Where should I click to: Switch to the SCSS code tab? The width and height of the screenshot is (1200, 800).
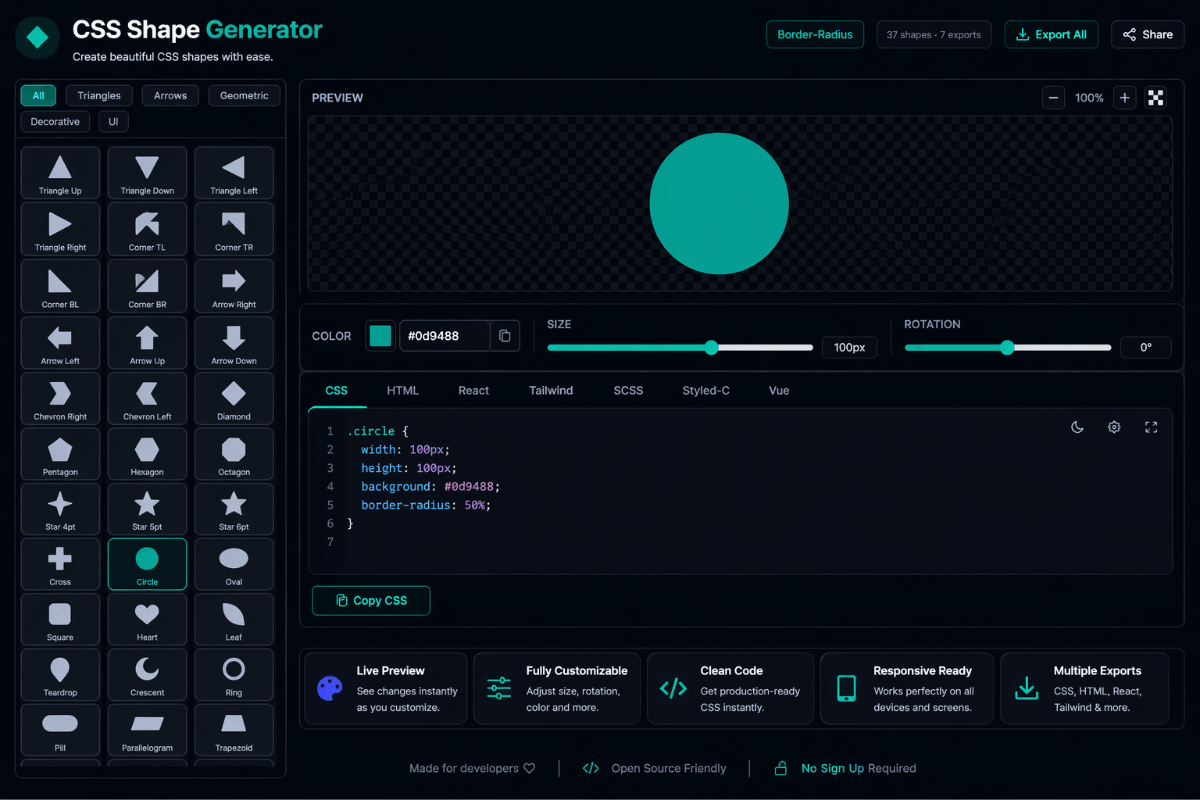click(628, 390)
